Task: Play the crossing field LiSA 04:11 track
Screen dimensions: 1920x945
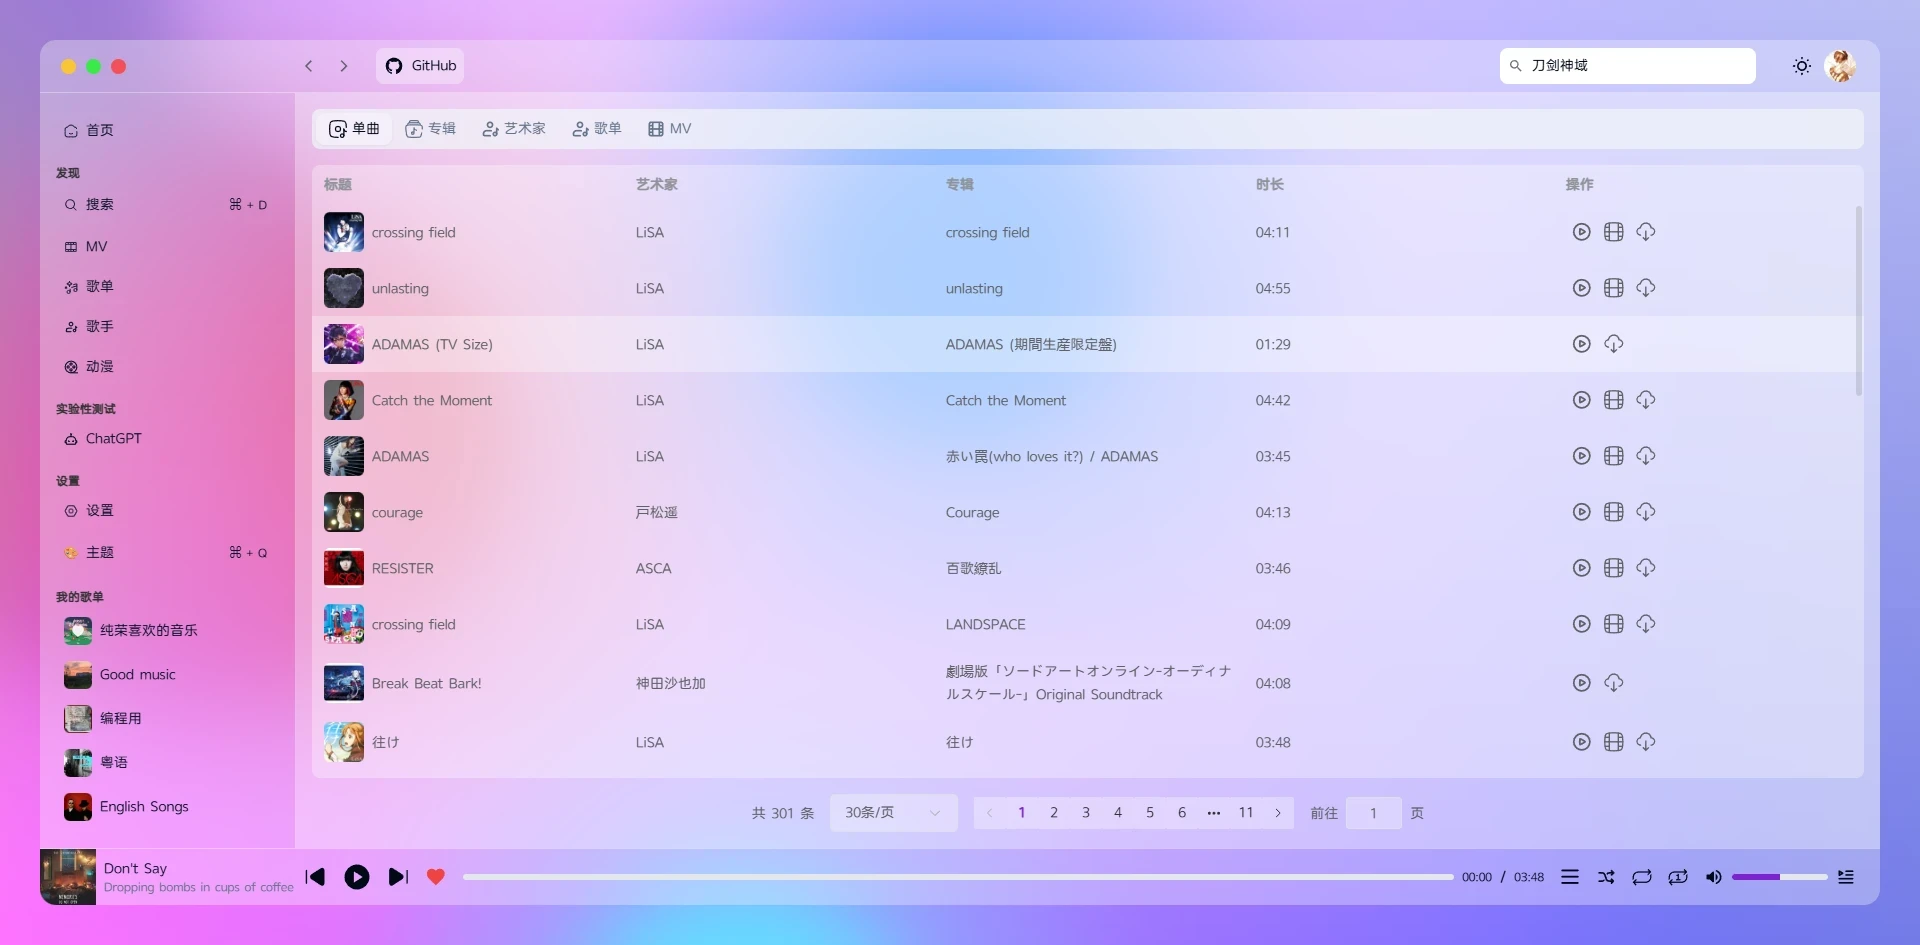Action: click(x=1581, y=232)
